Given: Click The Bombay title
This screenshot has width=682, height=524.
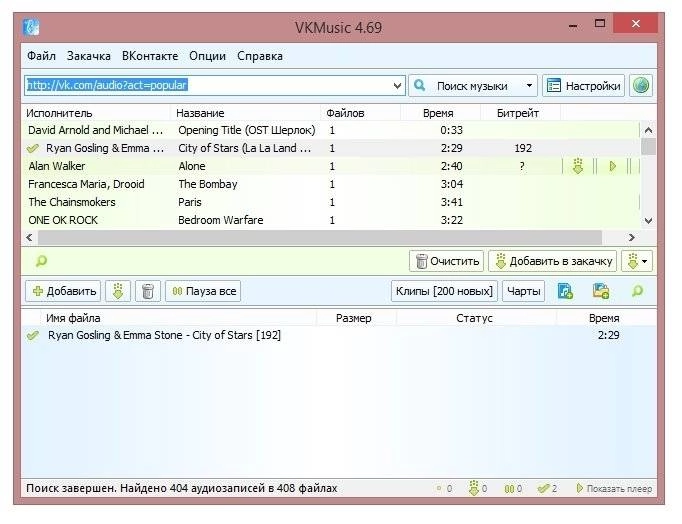Looking at the screenshot, I should pyautogui.click(x=208, y=184).
